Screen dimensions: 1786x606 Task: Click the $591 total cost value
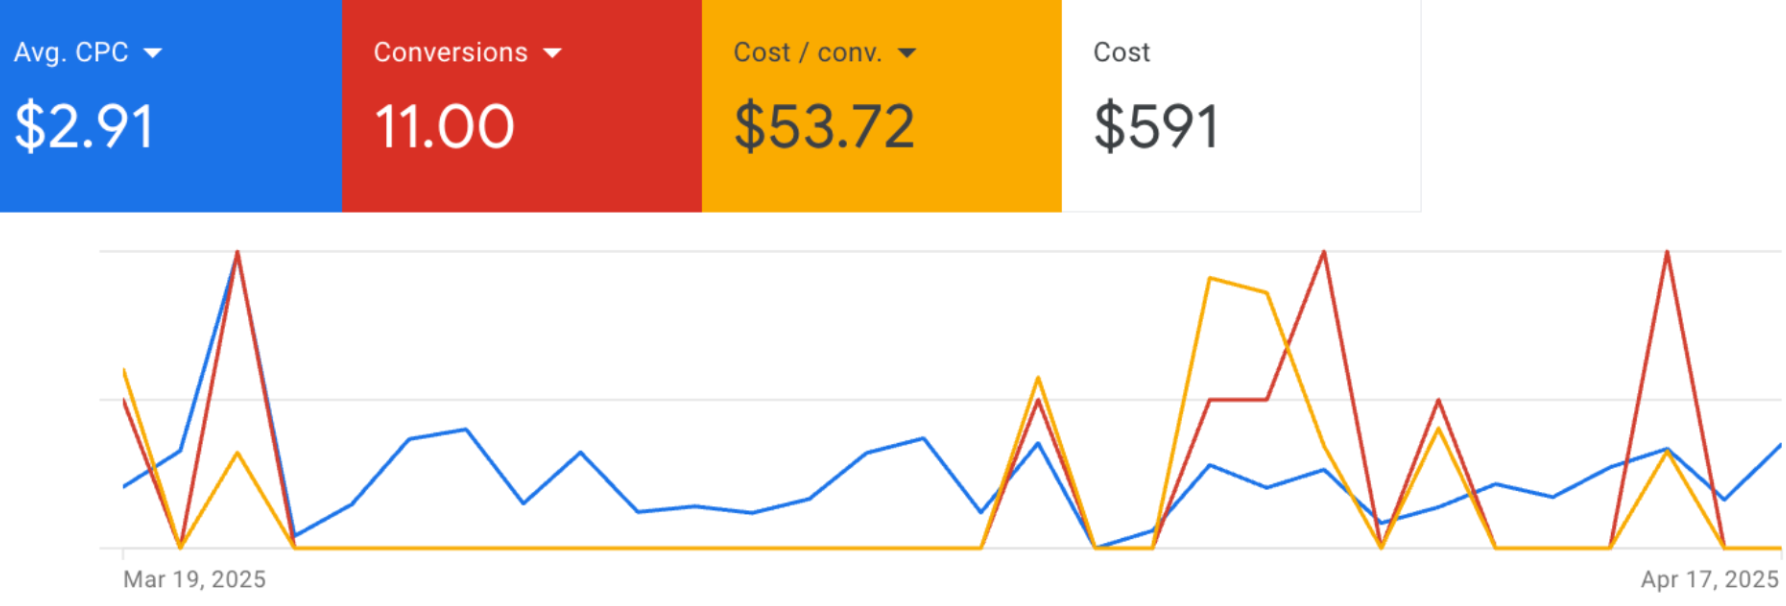click(x=1156, y=127)
